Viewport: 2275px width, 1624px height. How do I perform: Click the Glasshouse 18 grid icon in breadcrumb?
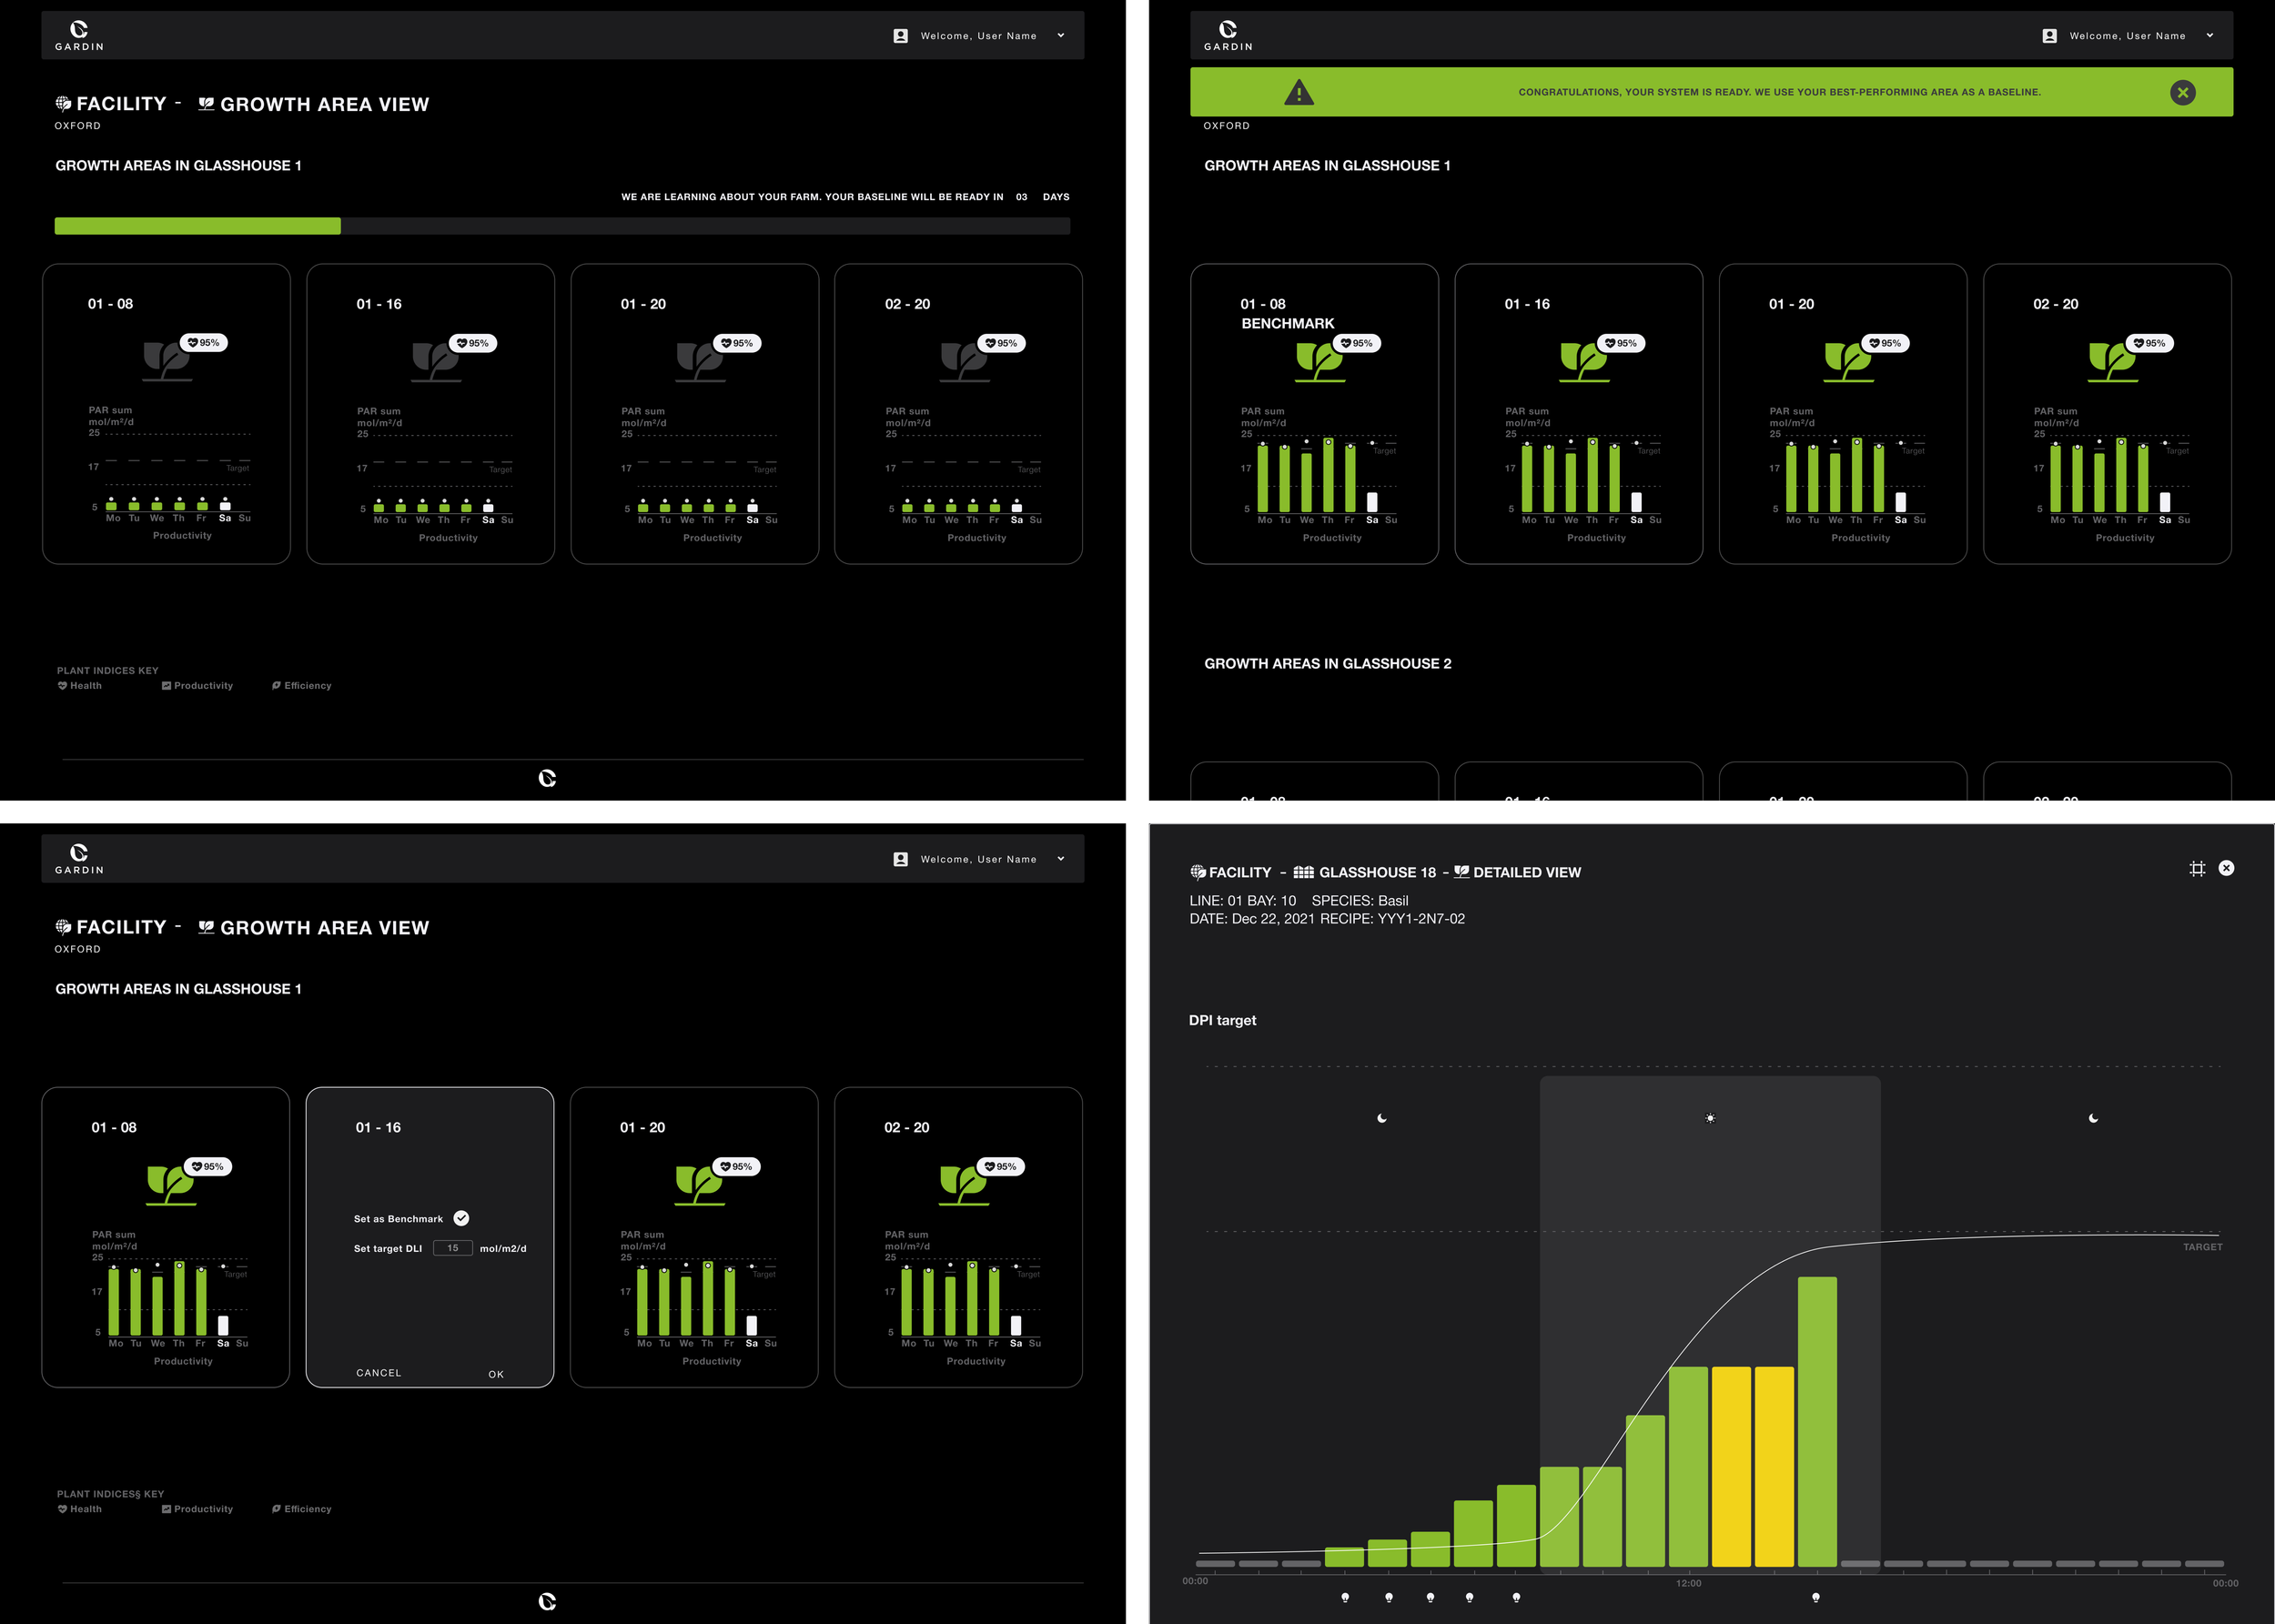(1303, 872)
